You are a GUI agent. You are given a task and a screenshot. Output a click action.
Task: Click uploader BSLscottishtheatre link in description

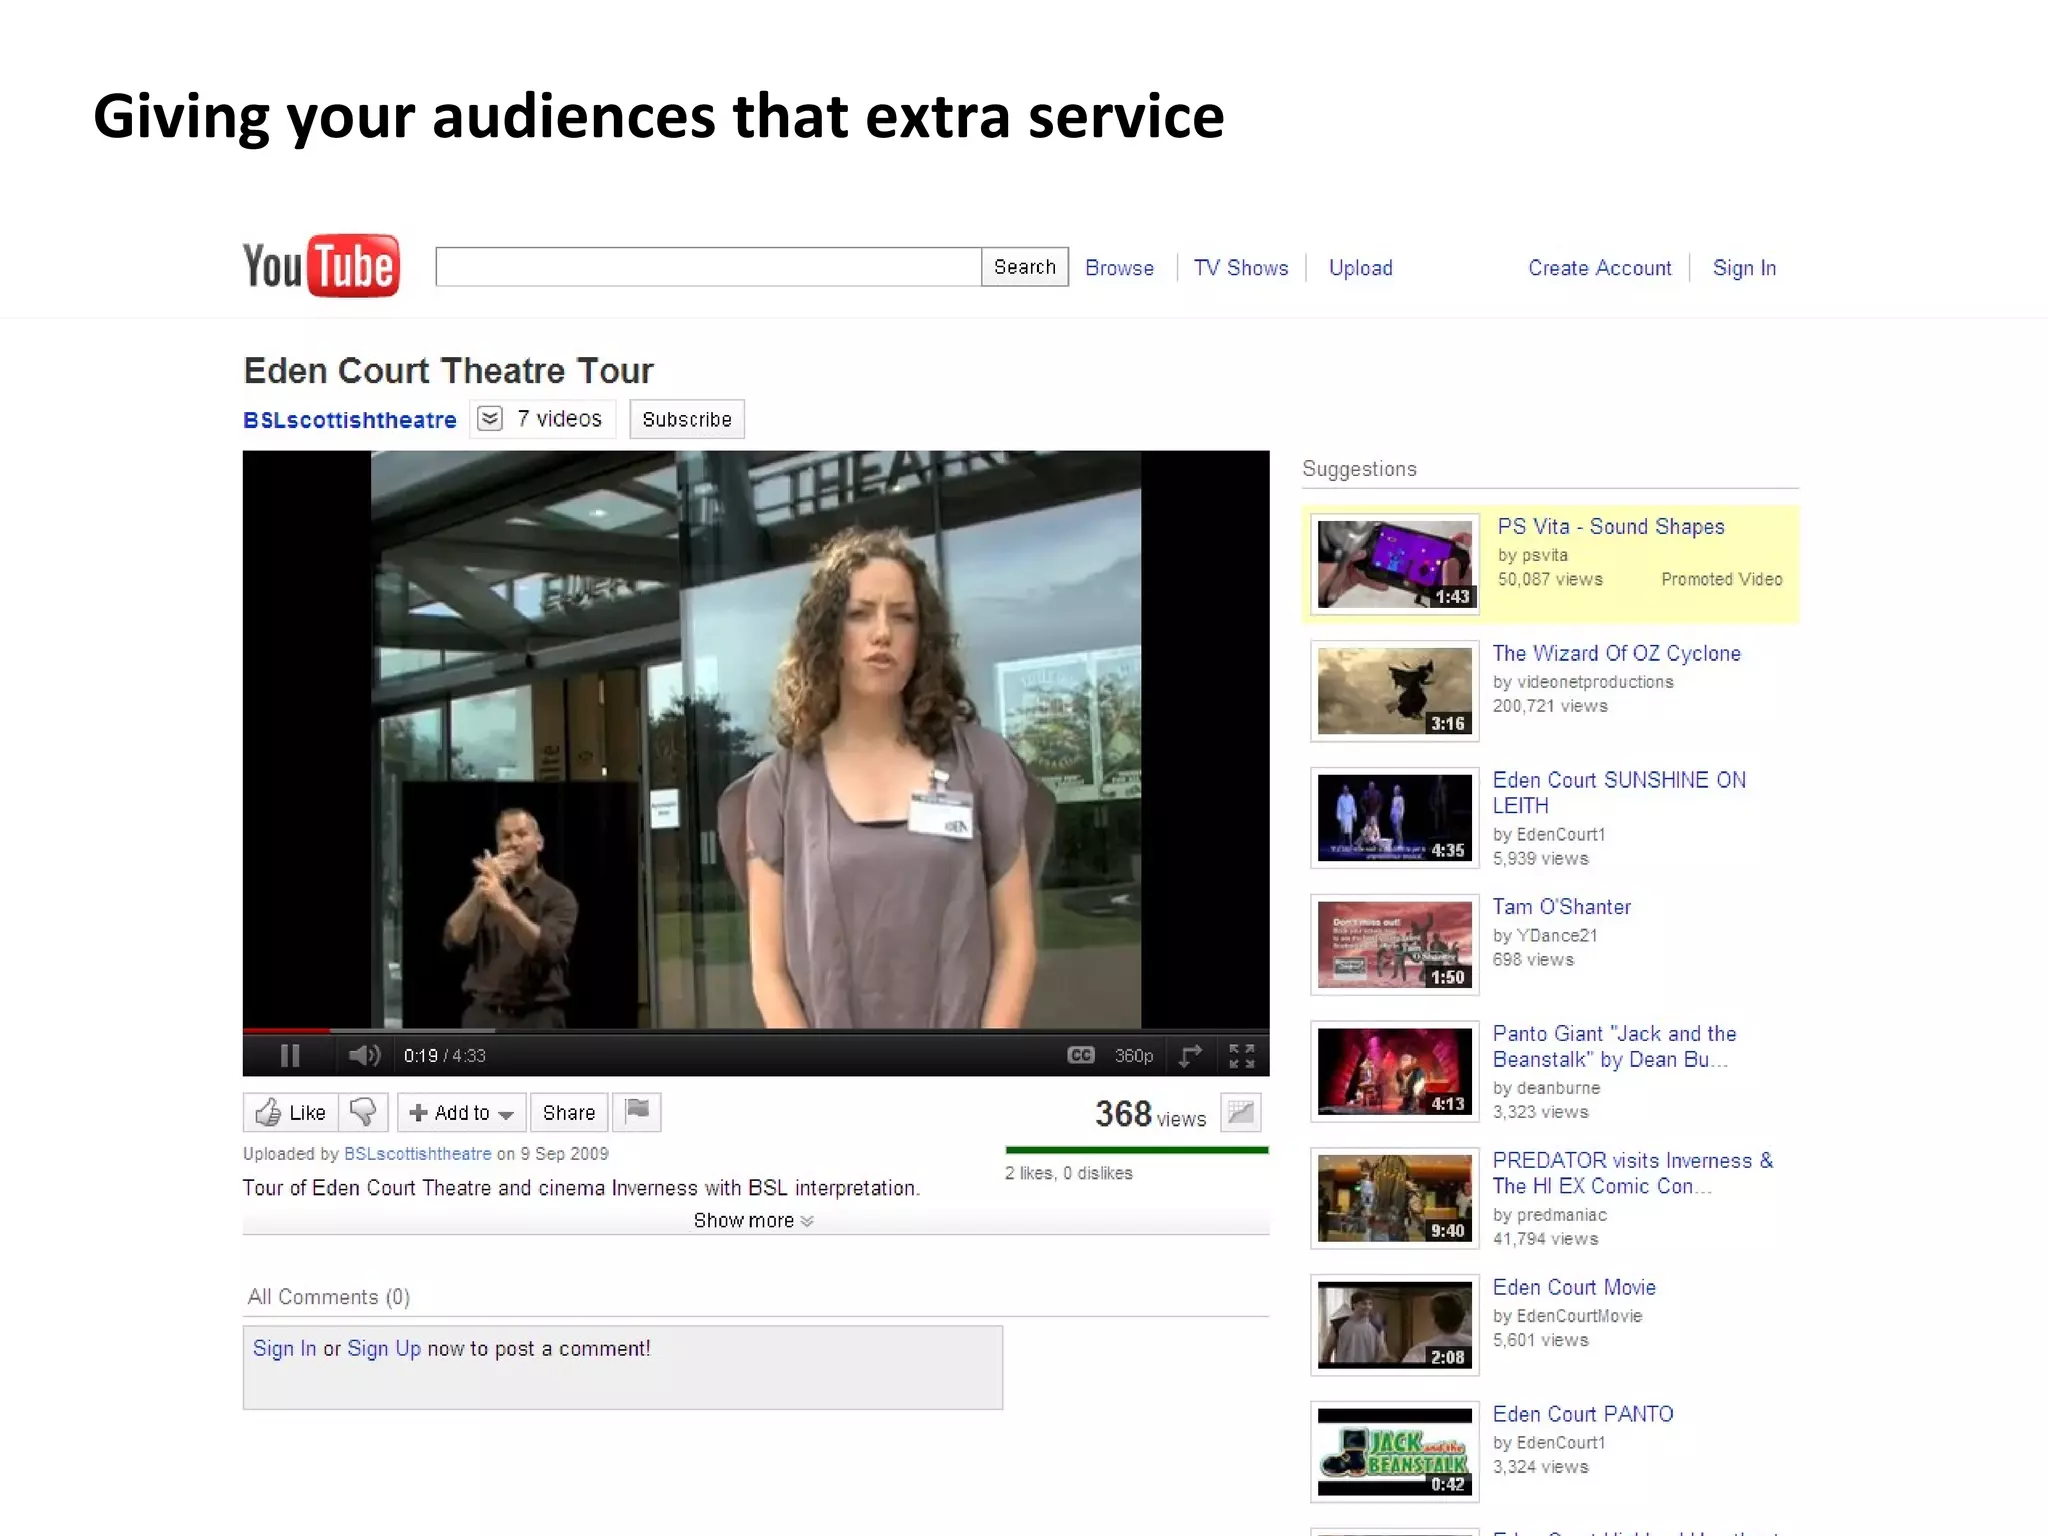click(417, 1153)
